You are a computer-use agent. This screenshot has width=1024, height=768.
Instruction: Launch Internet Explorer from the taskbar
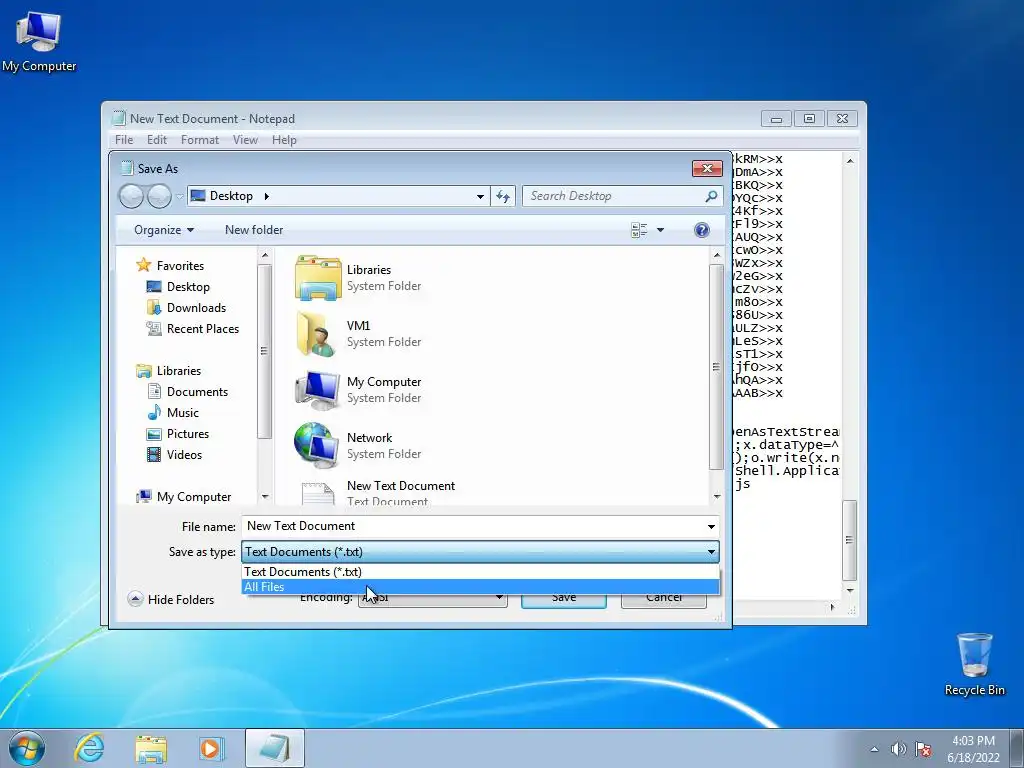point(89,748)
